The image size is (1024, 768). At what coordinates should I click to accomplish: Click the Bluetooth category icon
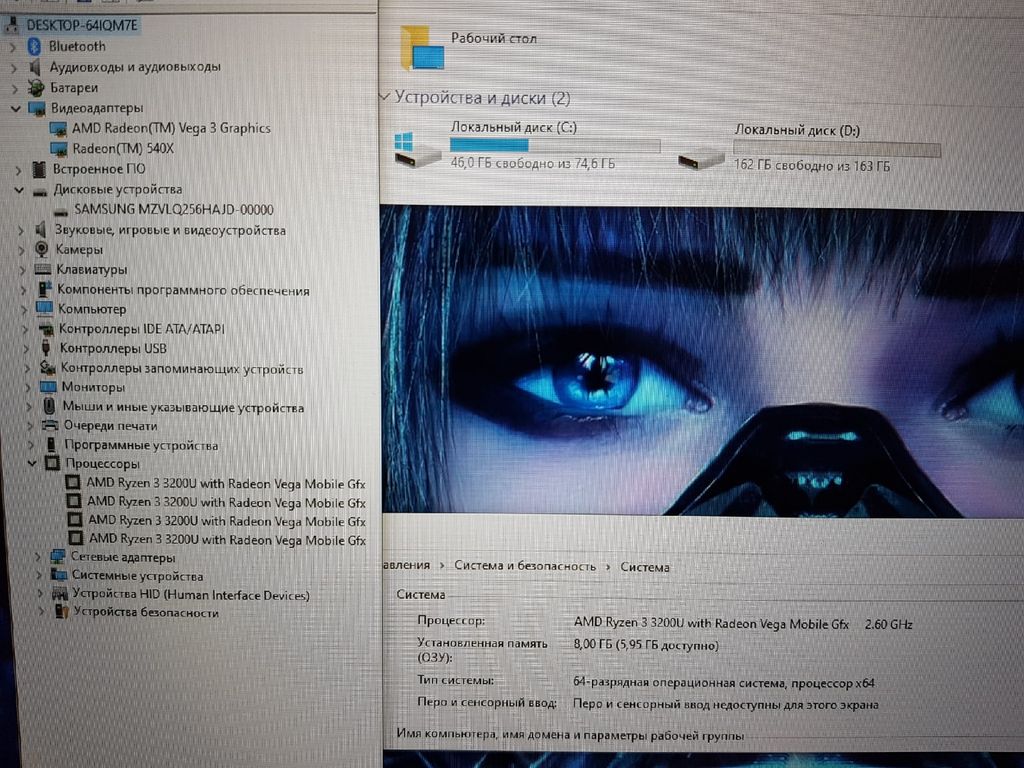click(x=35, y=46)
